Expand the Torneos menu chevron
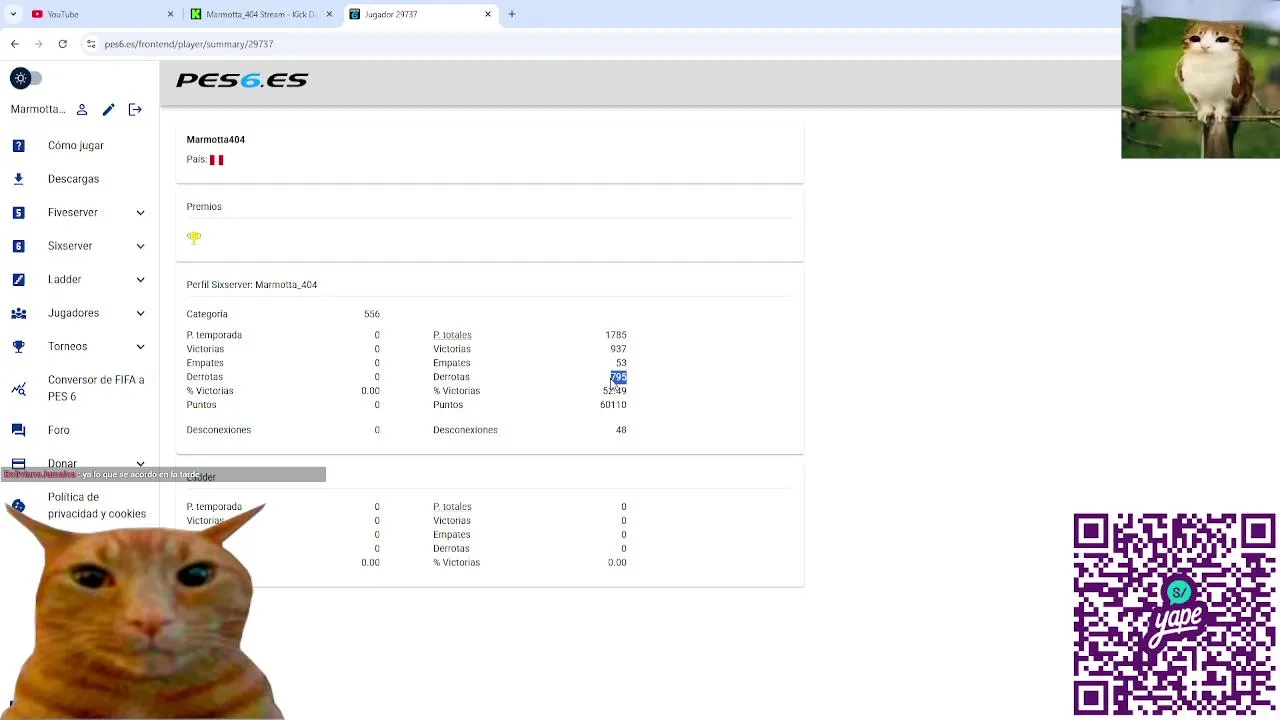The image size is (1280, 720). (140, 346)
